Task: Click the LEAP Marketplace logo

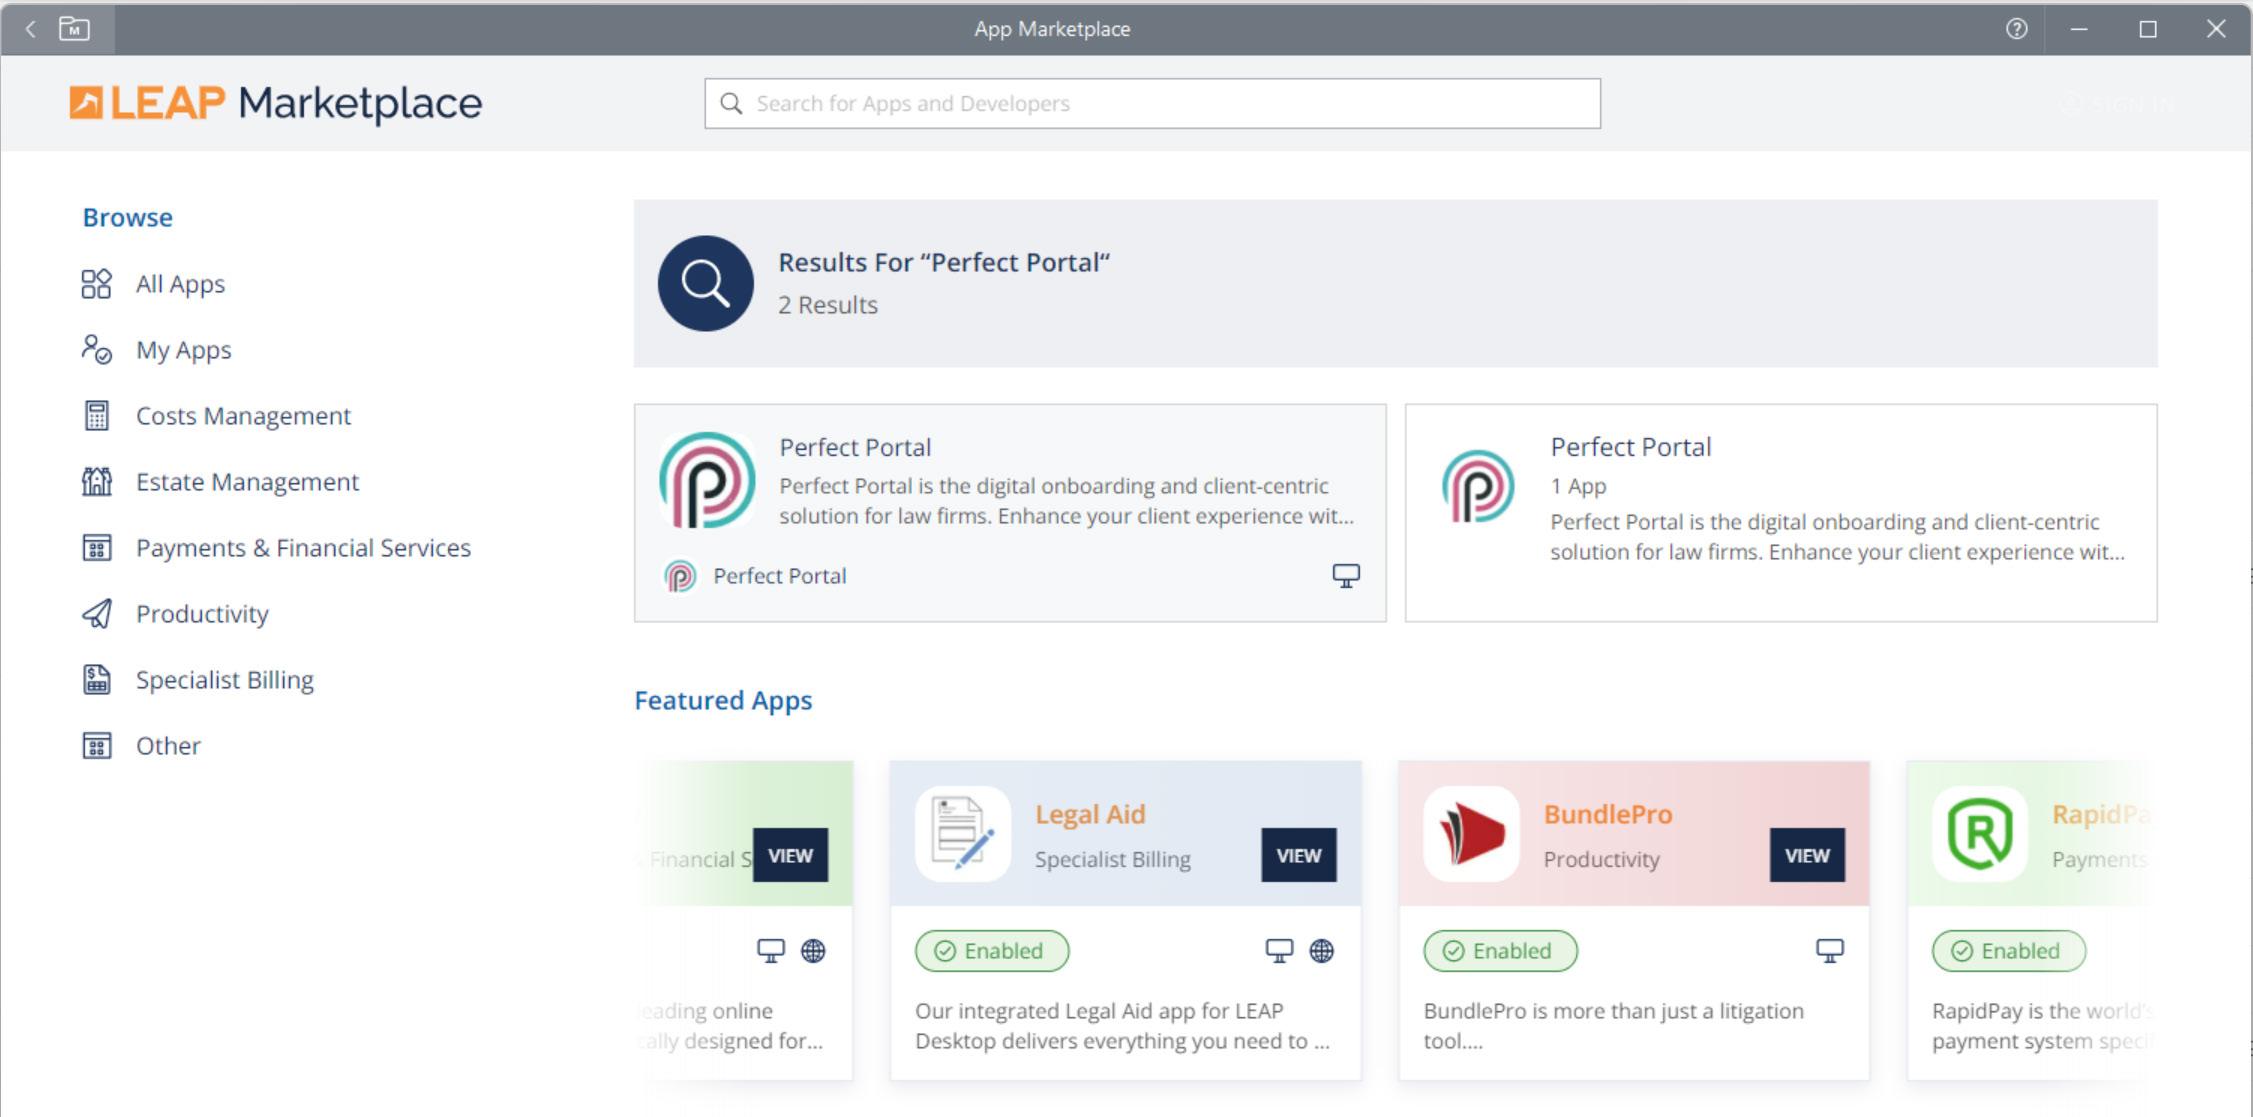Action: (276, 103)
